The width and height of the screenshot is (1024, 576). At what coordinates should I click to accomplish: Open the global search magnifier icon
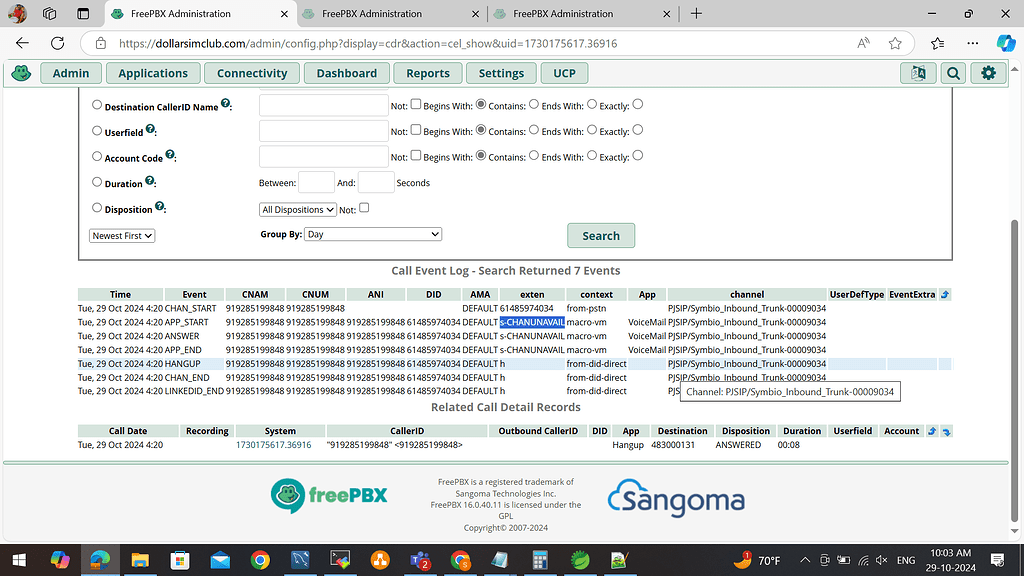point(953,73)
